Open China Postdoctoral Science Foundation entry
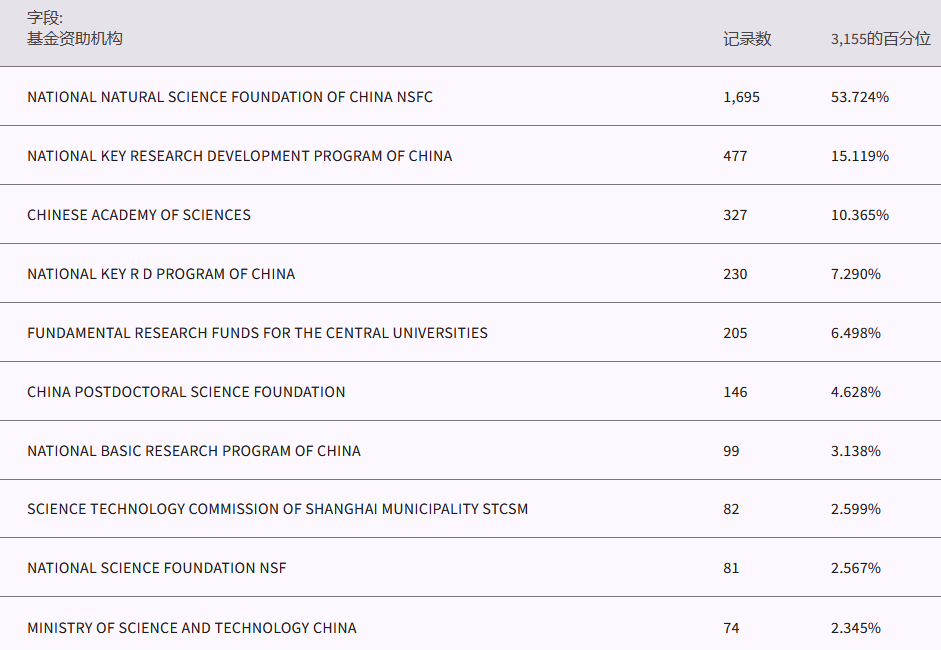 186,392
